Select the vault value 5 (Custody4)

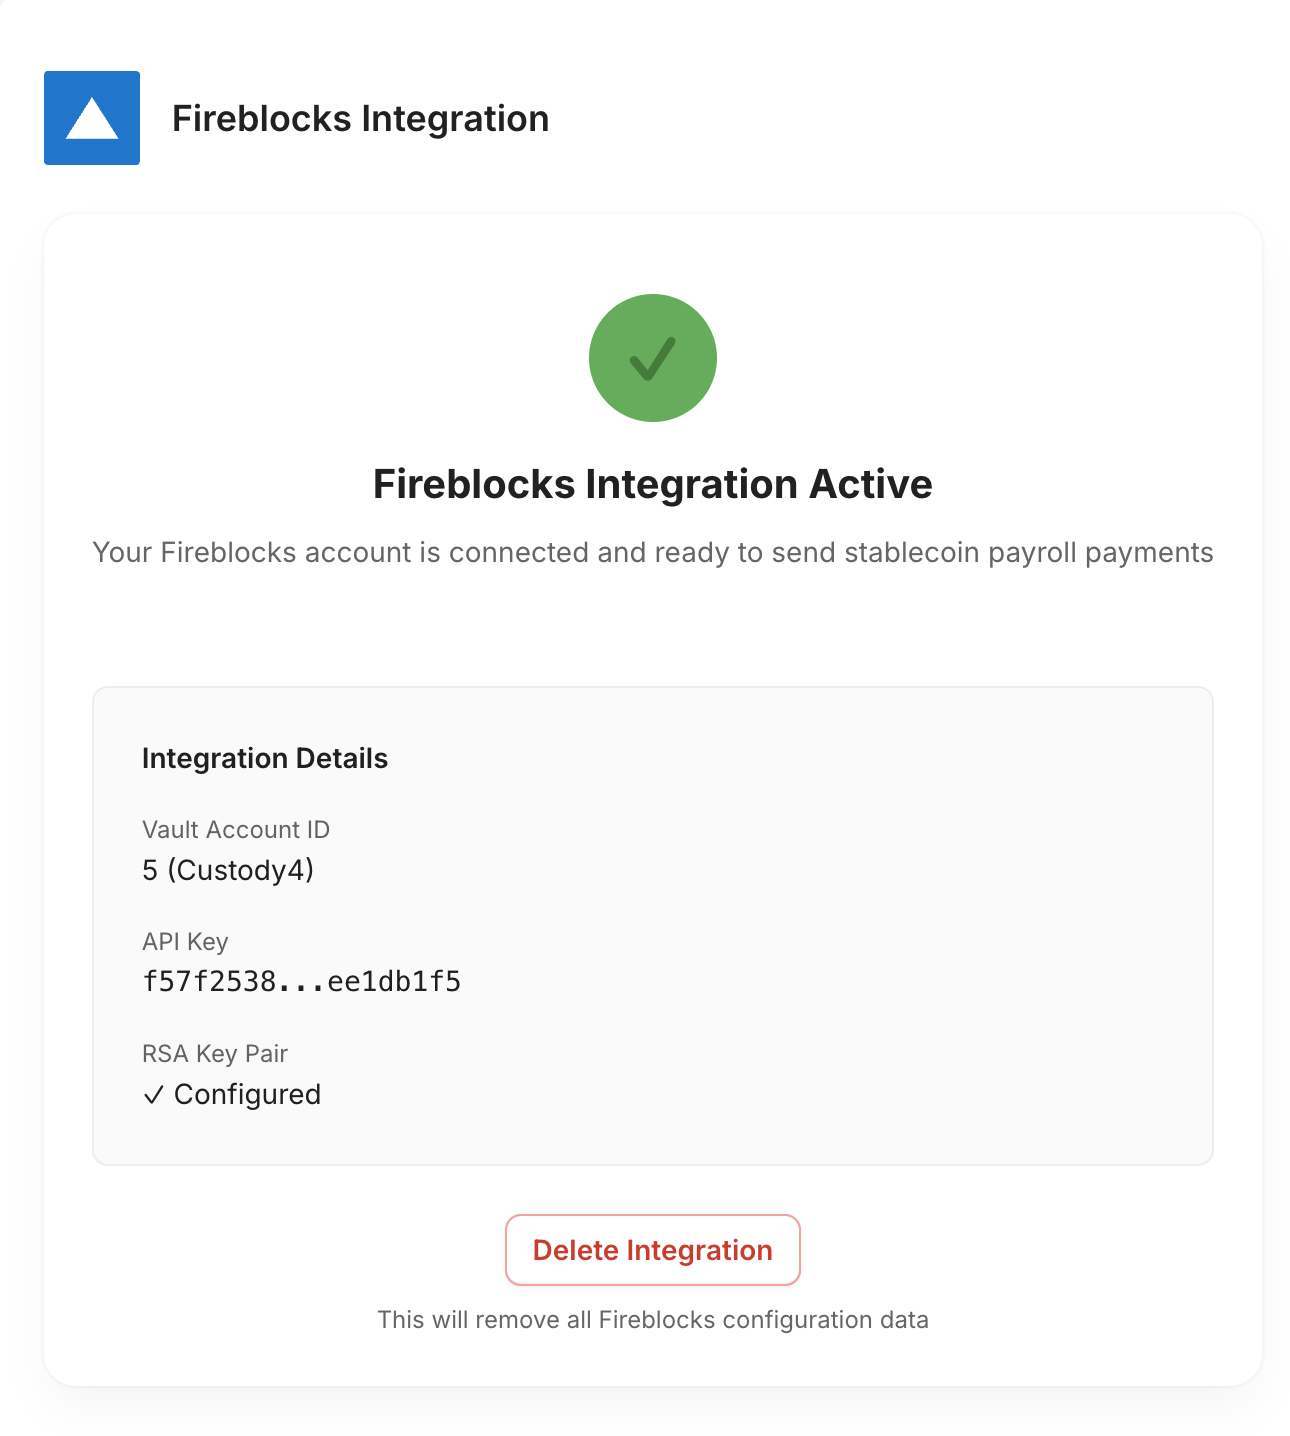click(228, 870)
